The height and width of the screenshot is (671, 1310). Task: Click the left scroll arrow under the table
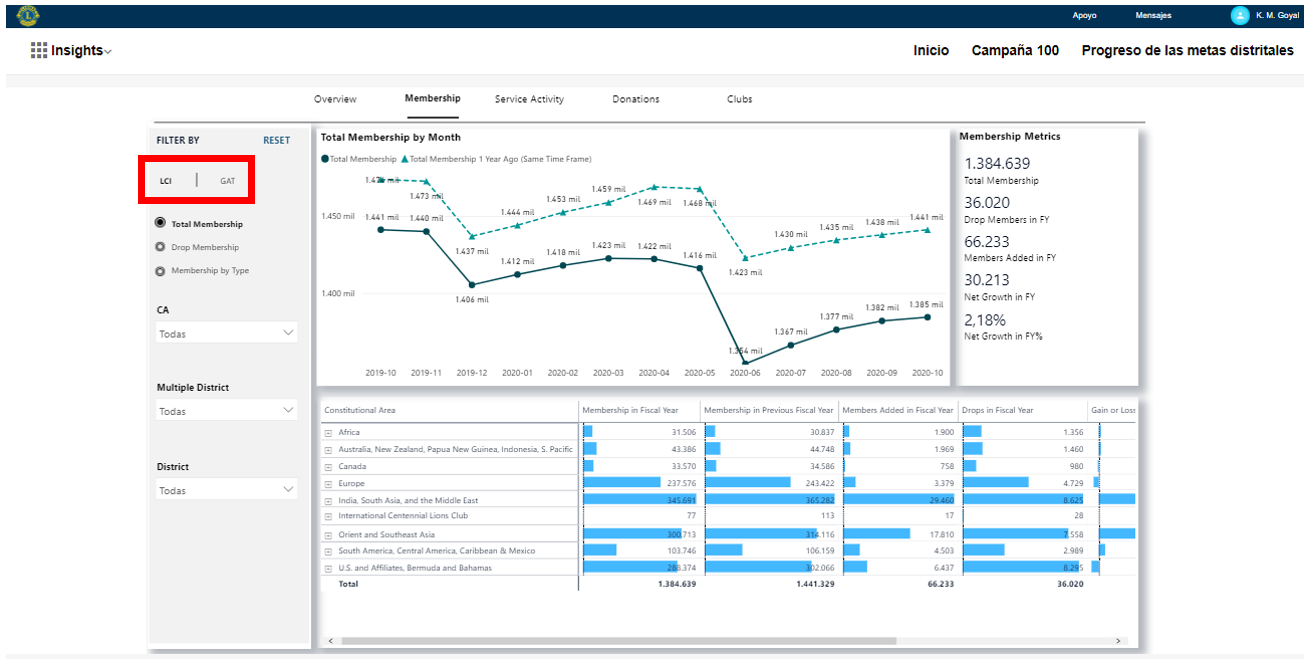tap(331, 641)
